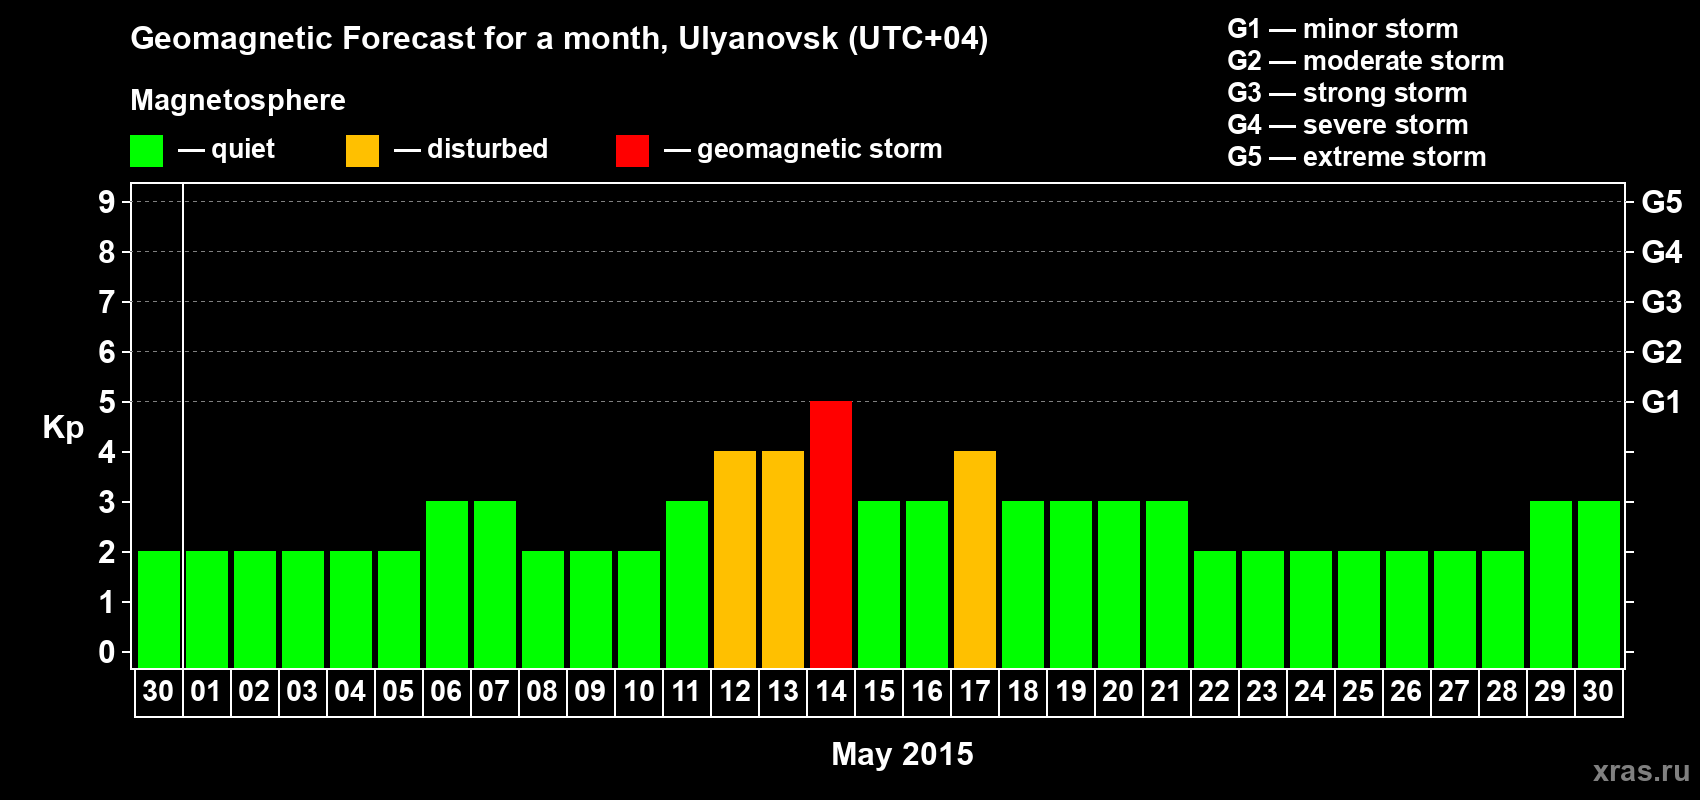Screen dimensions: 1700x800
Task: Select the green bar for day 06
Action: pyautogui.click(x=447, y=584)
